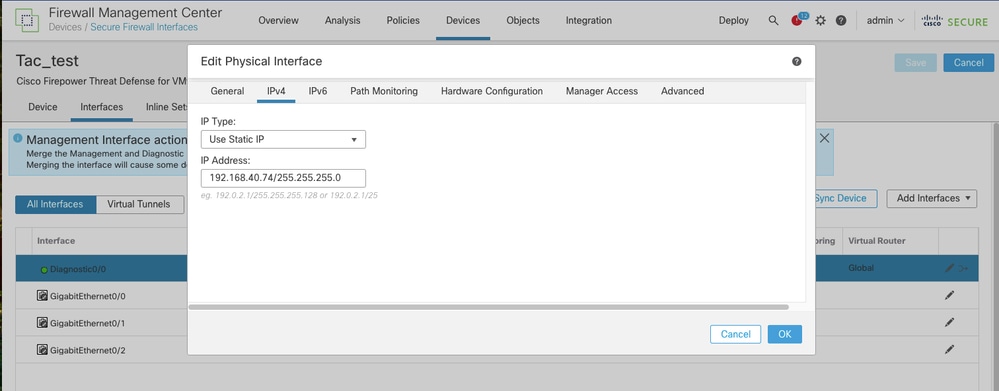
Task: Click the Cisco Secure logo
Action: click(954, 21)
